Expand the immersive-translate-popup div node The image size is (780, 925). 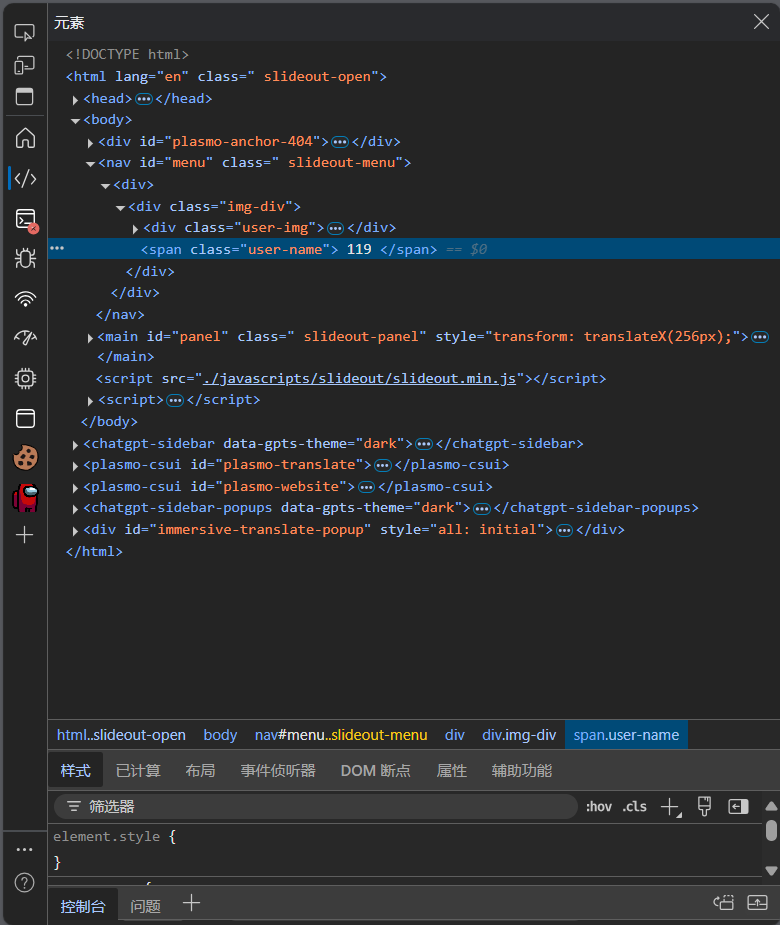[75, 531]
